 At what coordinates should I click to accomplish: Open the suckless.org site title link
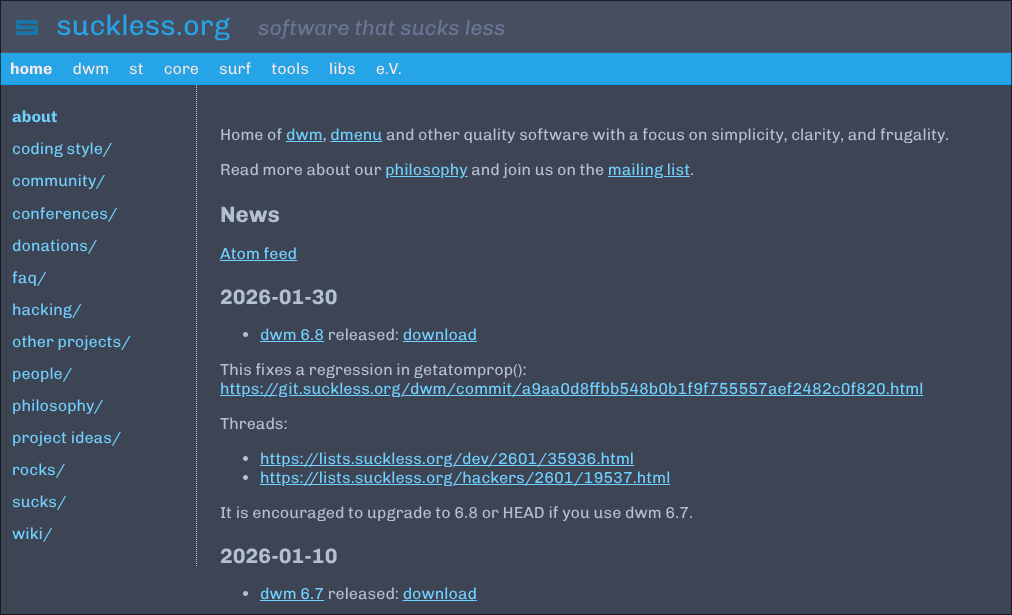click(143, 26)
